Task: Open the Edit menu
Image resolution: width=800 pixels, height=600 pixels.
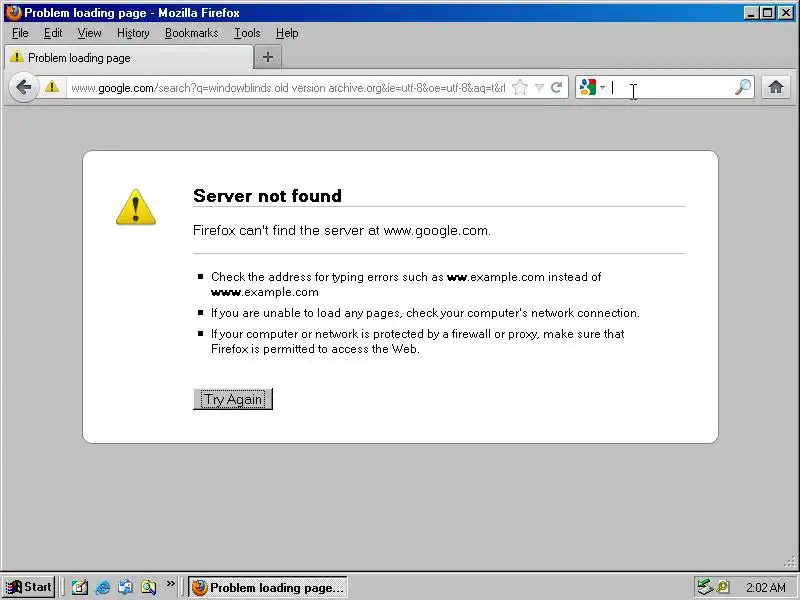Action: [53, 33]
